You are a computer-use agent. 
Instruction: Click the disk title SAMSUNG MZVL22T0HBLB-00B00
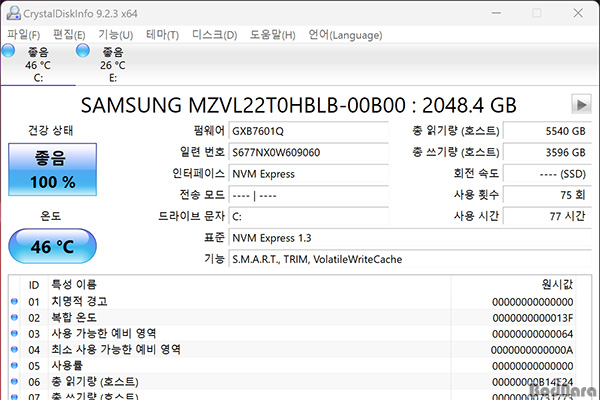243,105
